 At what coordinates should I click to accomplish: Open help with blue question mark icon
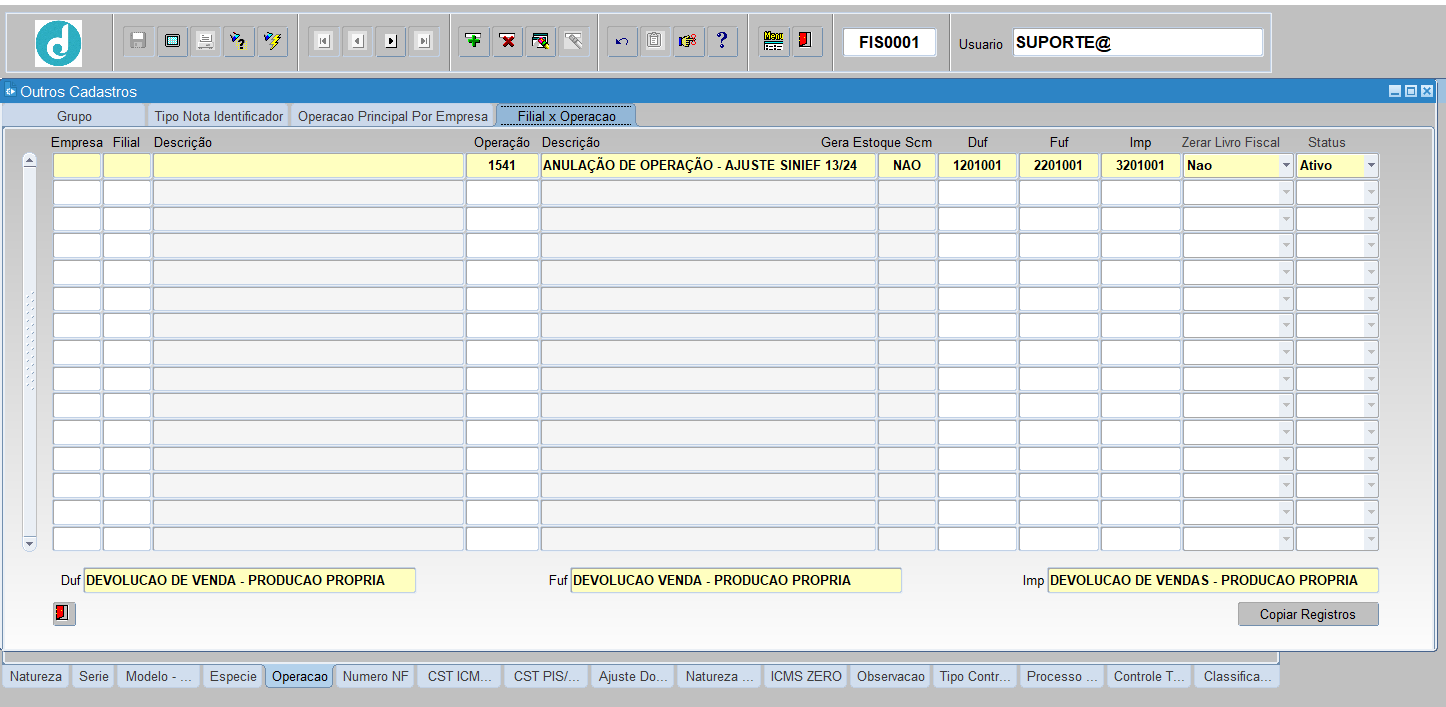(x=722, y=41)
